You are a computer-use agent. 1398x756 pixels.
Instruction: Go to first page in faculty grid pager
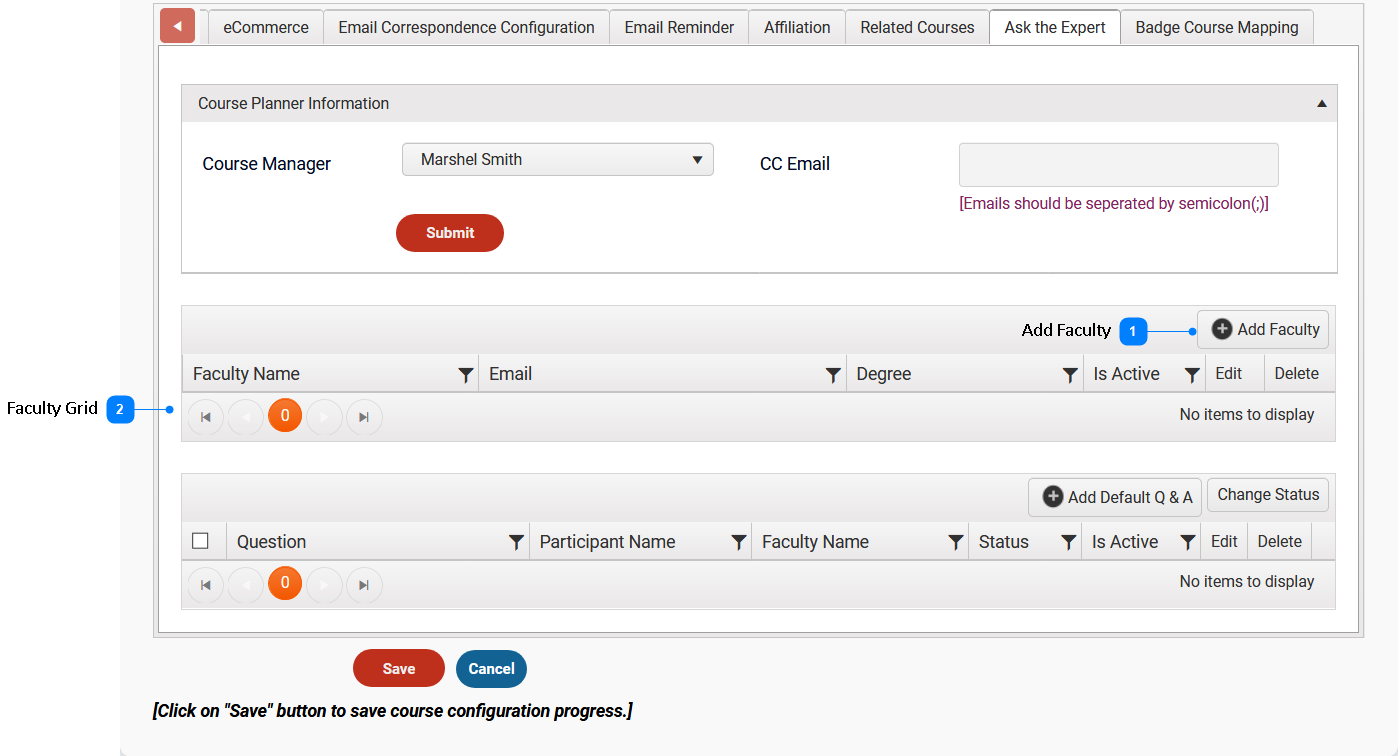tap(206, 417)
